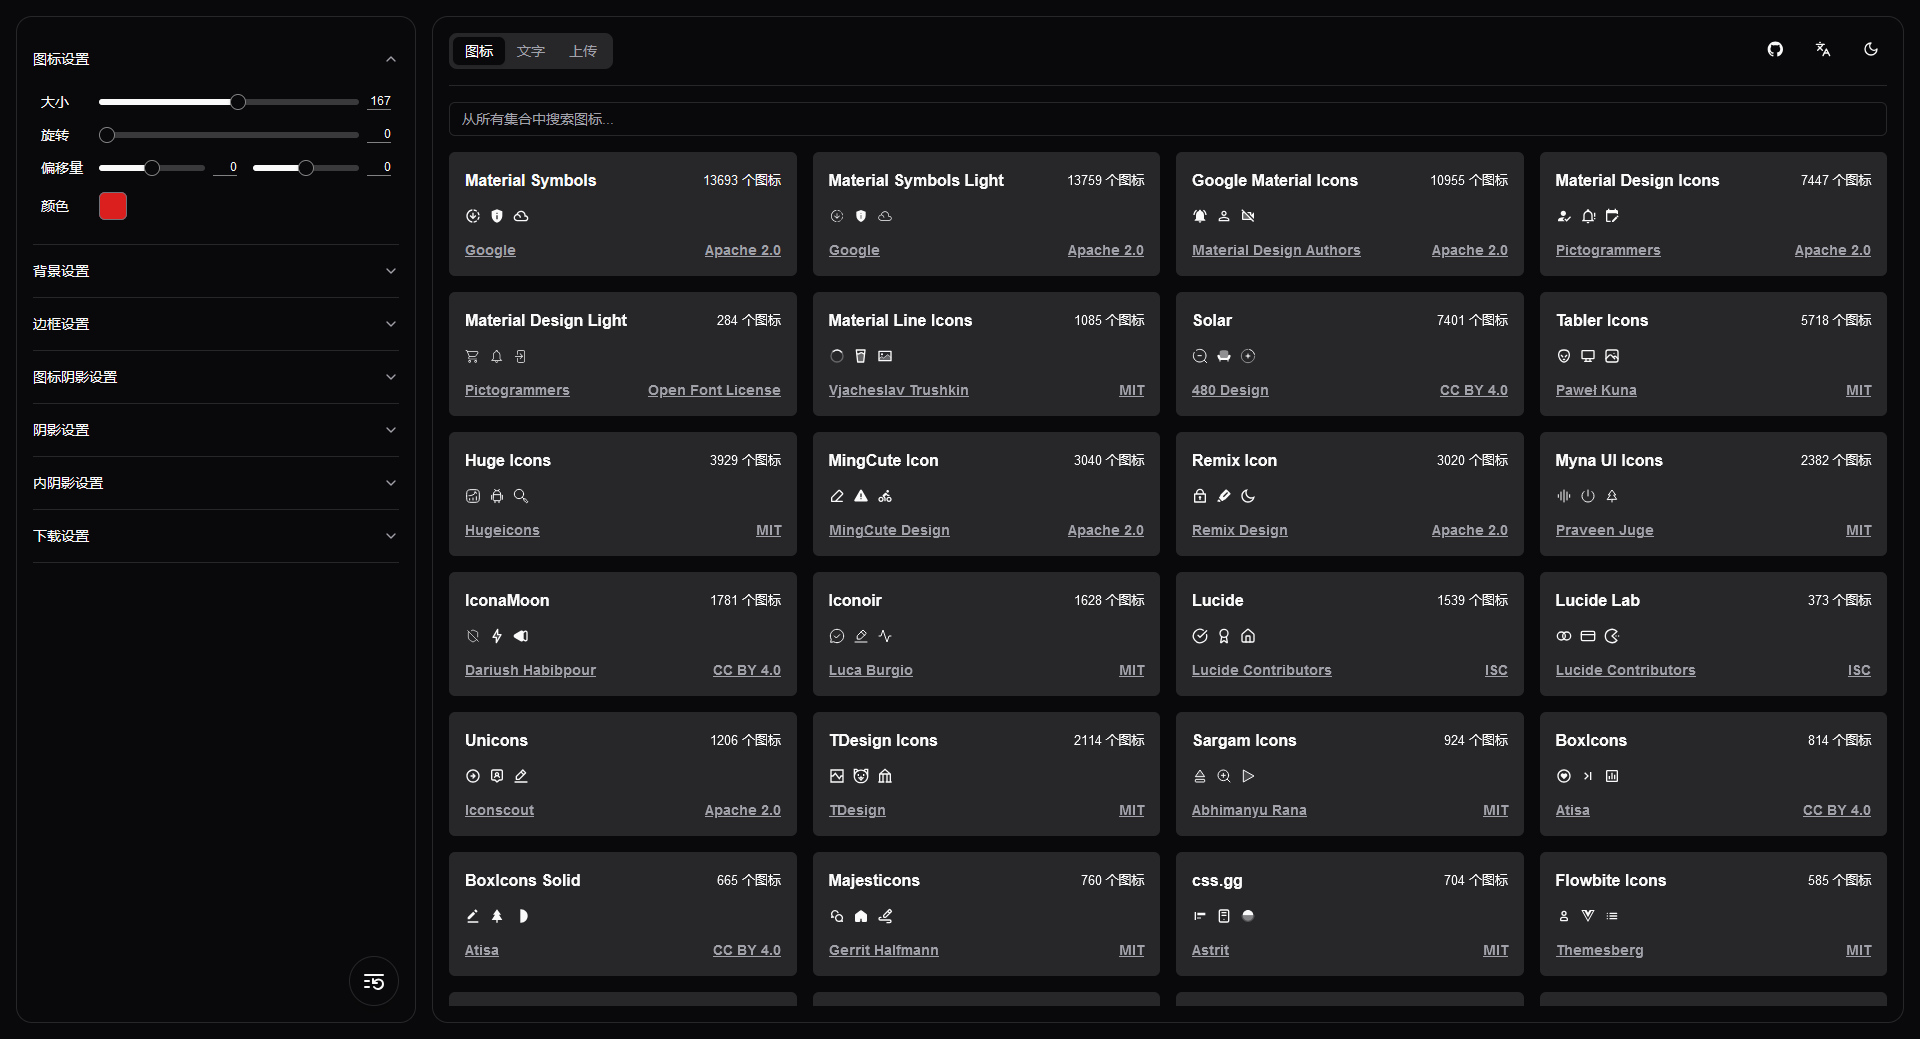This screenshot has height=1039, width=1920.
Task: Click the 大小 size slider
Action: 228,102
